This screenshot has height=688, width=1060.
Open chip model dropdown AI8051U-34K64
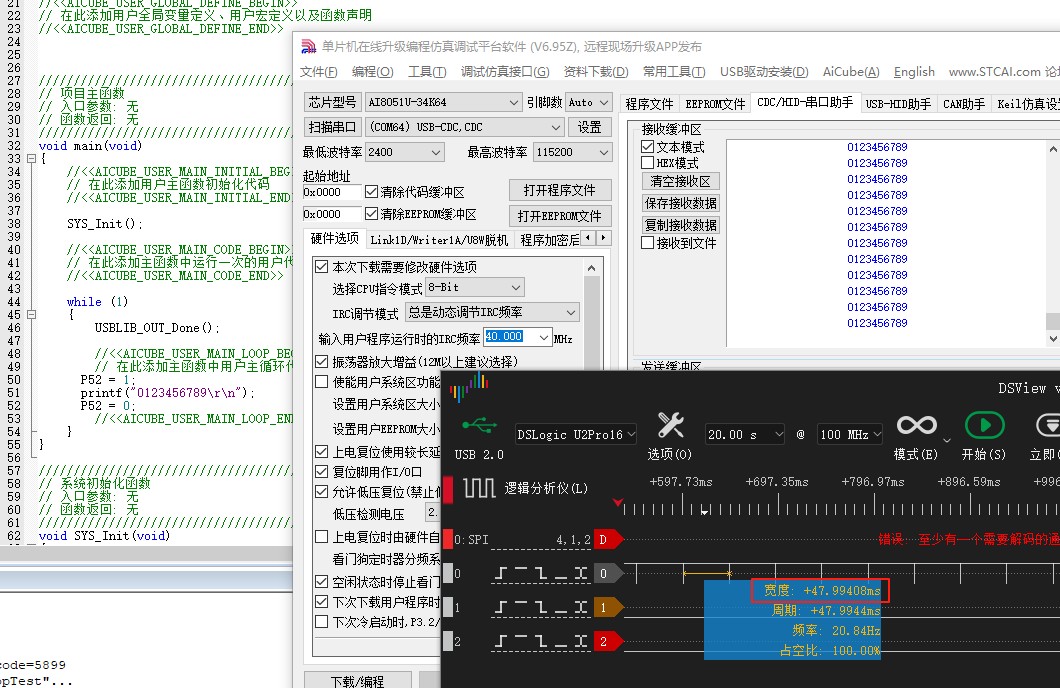click(443, 102)
